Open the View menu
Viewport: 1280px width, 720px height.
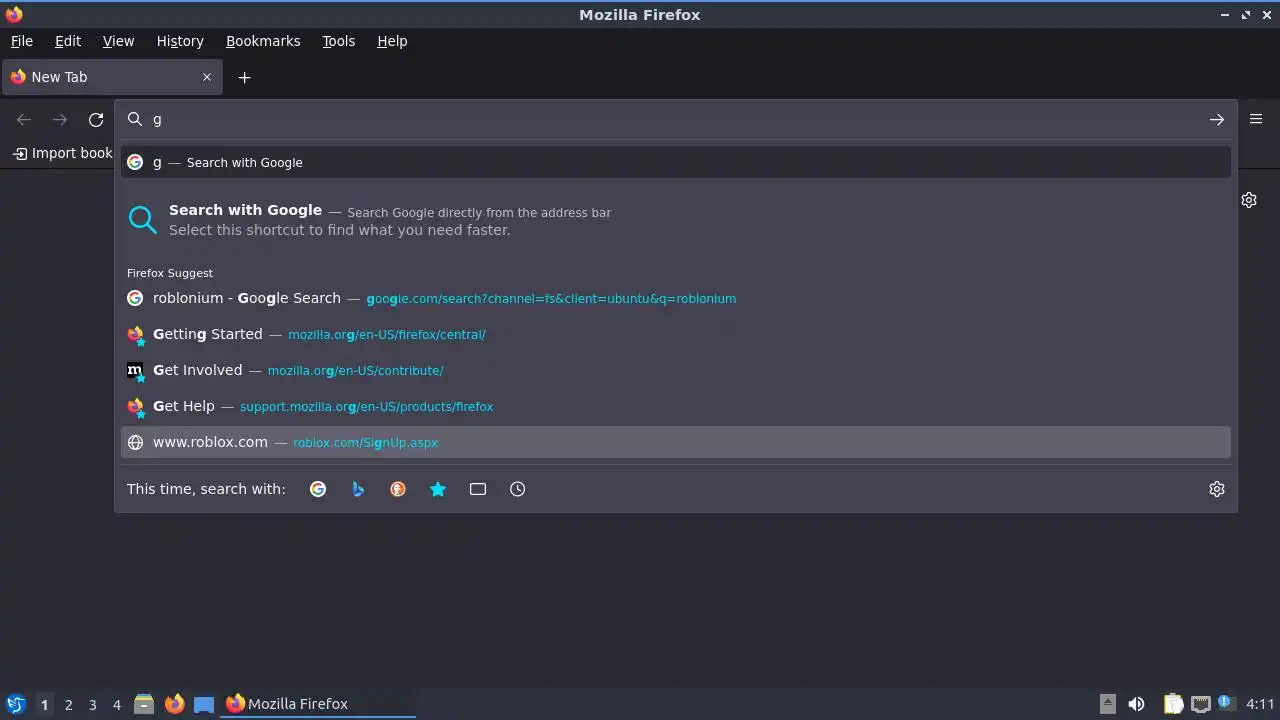point(118,41)
